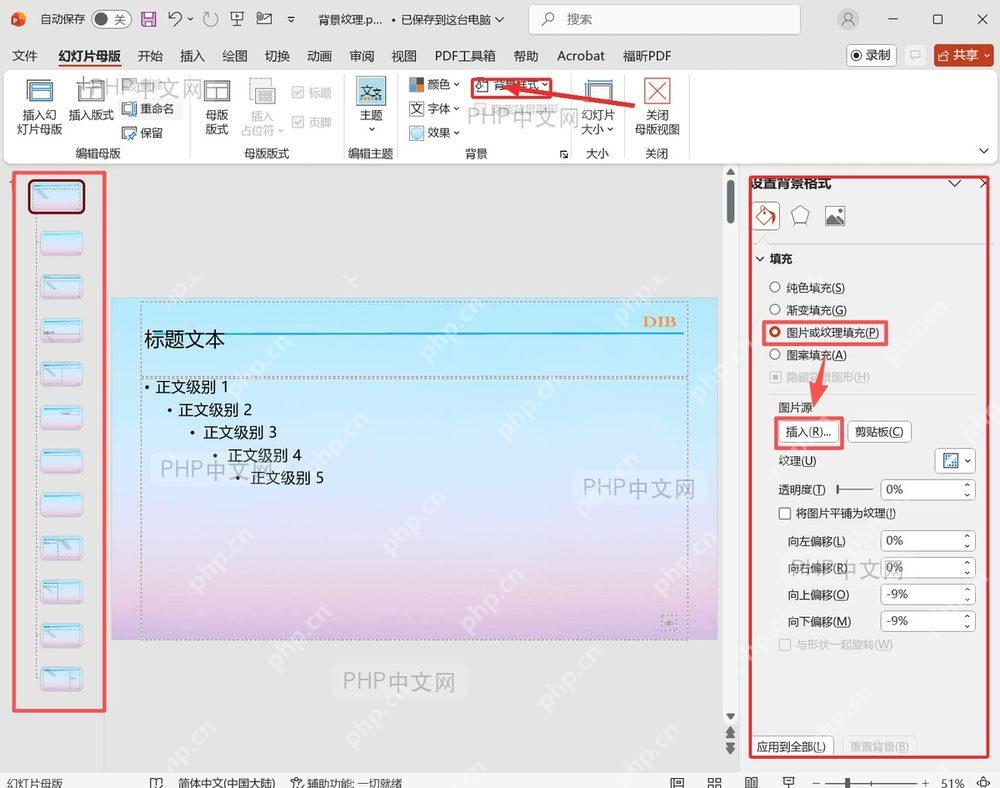
Task: Select Pattern fill (图案填充) radio
Action: pos(775,354)
